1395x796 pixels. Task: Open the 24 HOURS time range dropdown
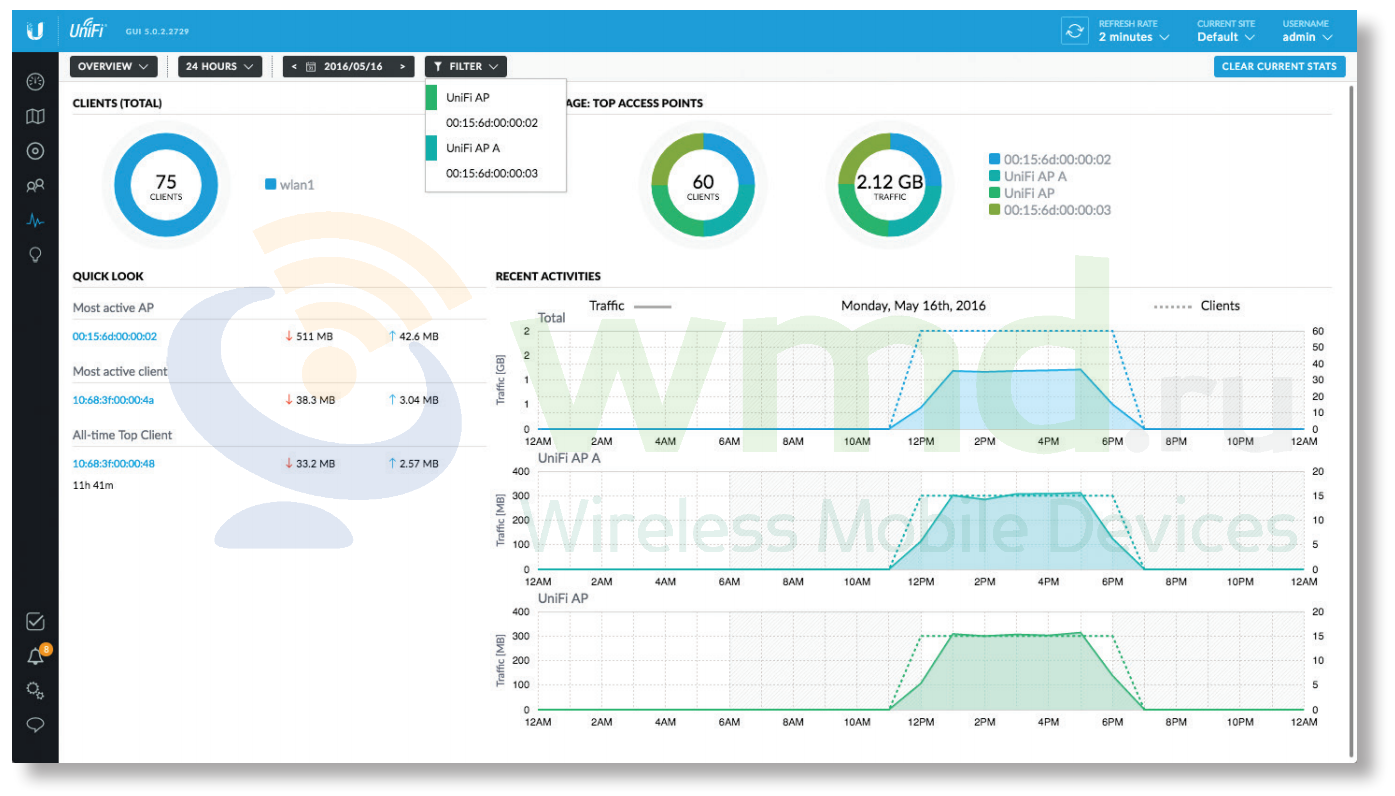[x=220, y=66]
